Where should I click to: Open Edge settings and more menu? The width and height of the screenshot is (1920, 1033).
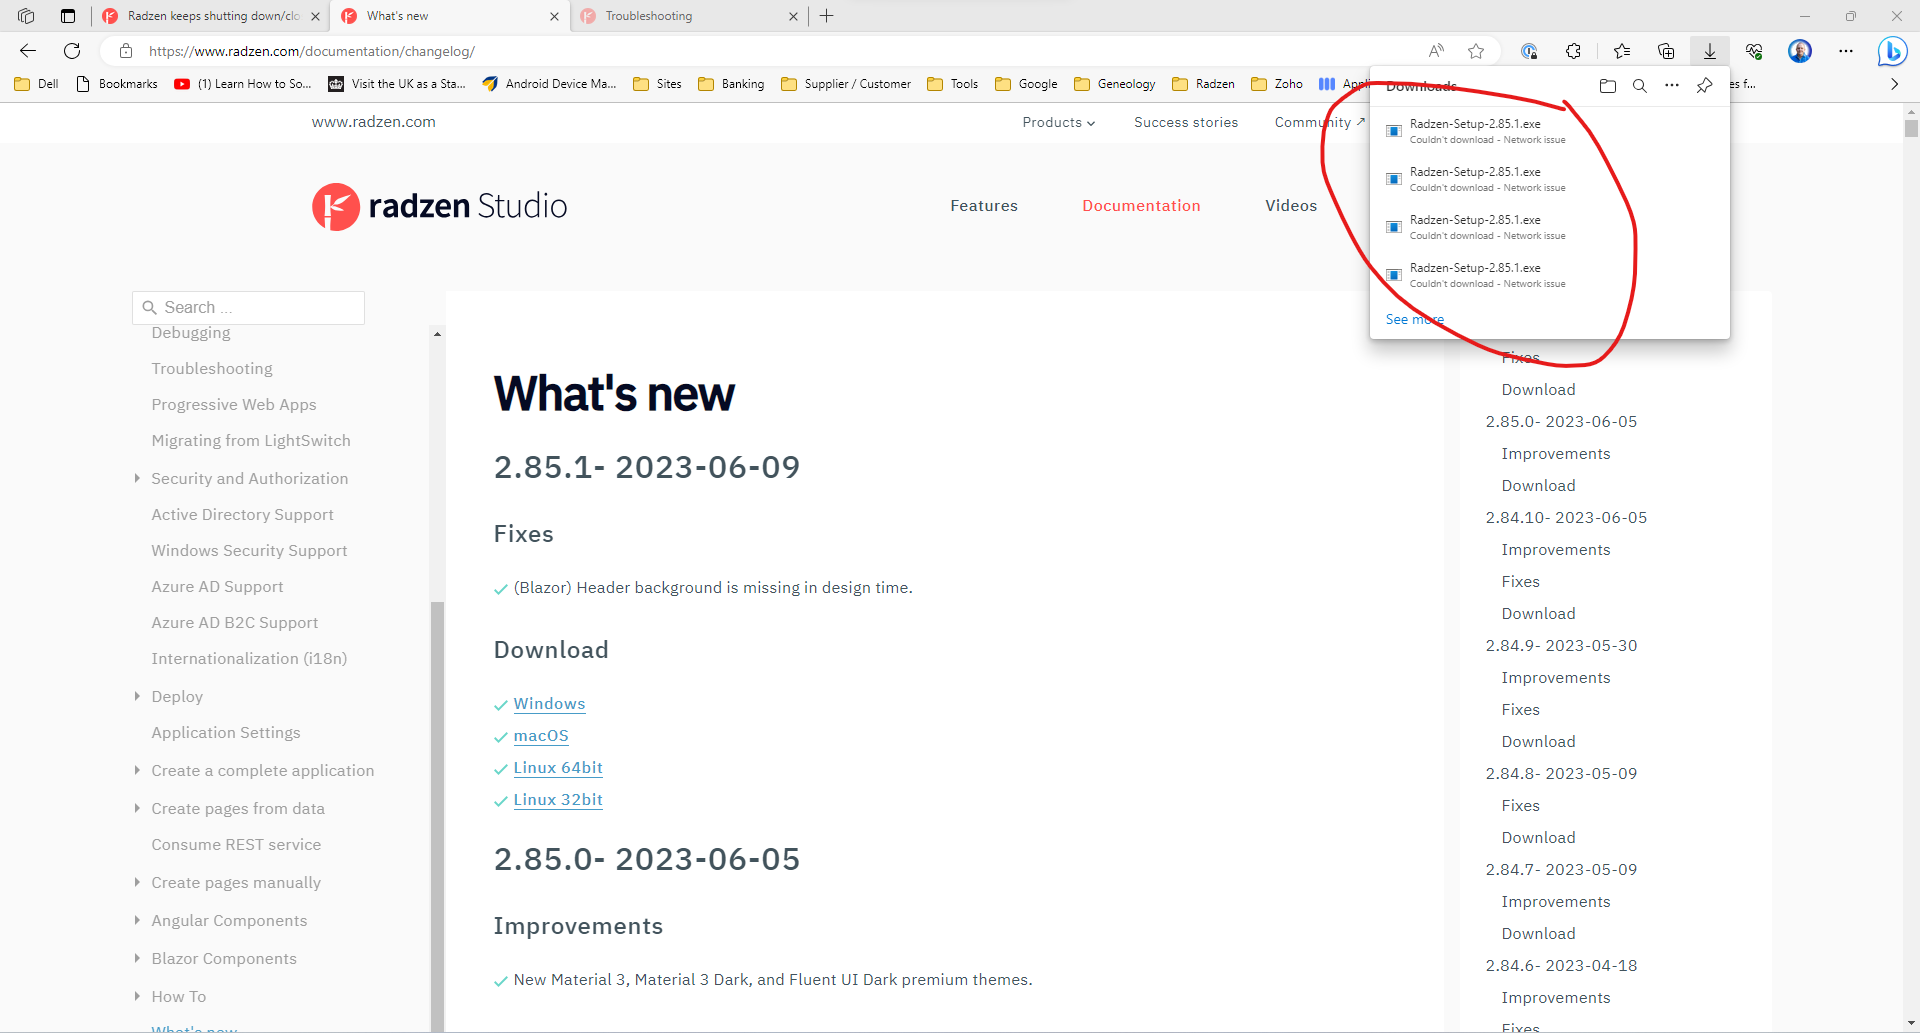[1846, 51]
